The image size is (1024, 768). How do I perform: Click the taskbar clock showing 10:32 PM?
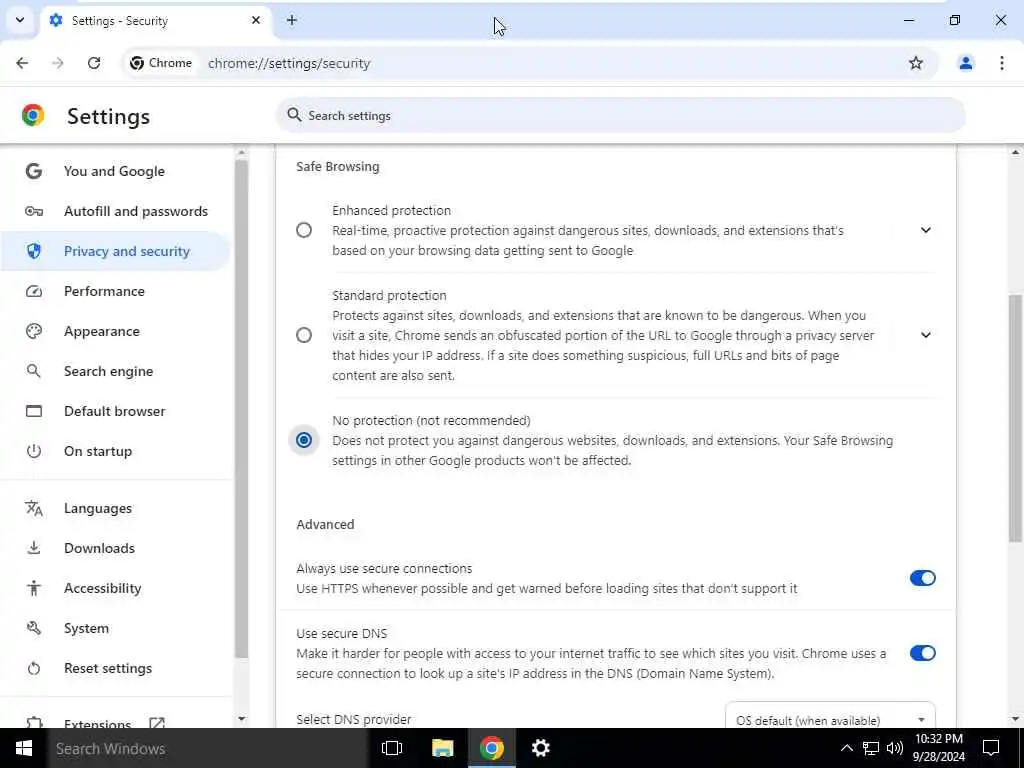click(x=938, y=748)
